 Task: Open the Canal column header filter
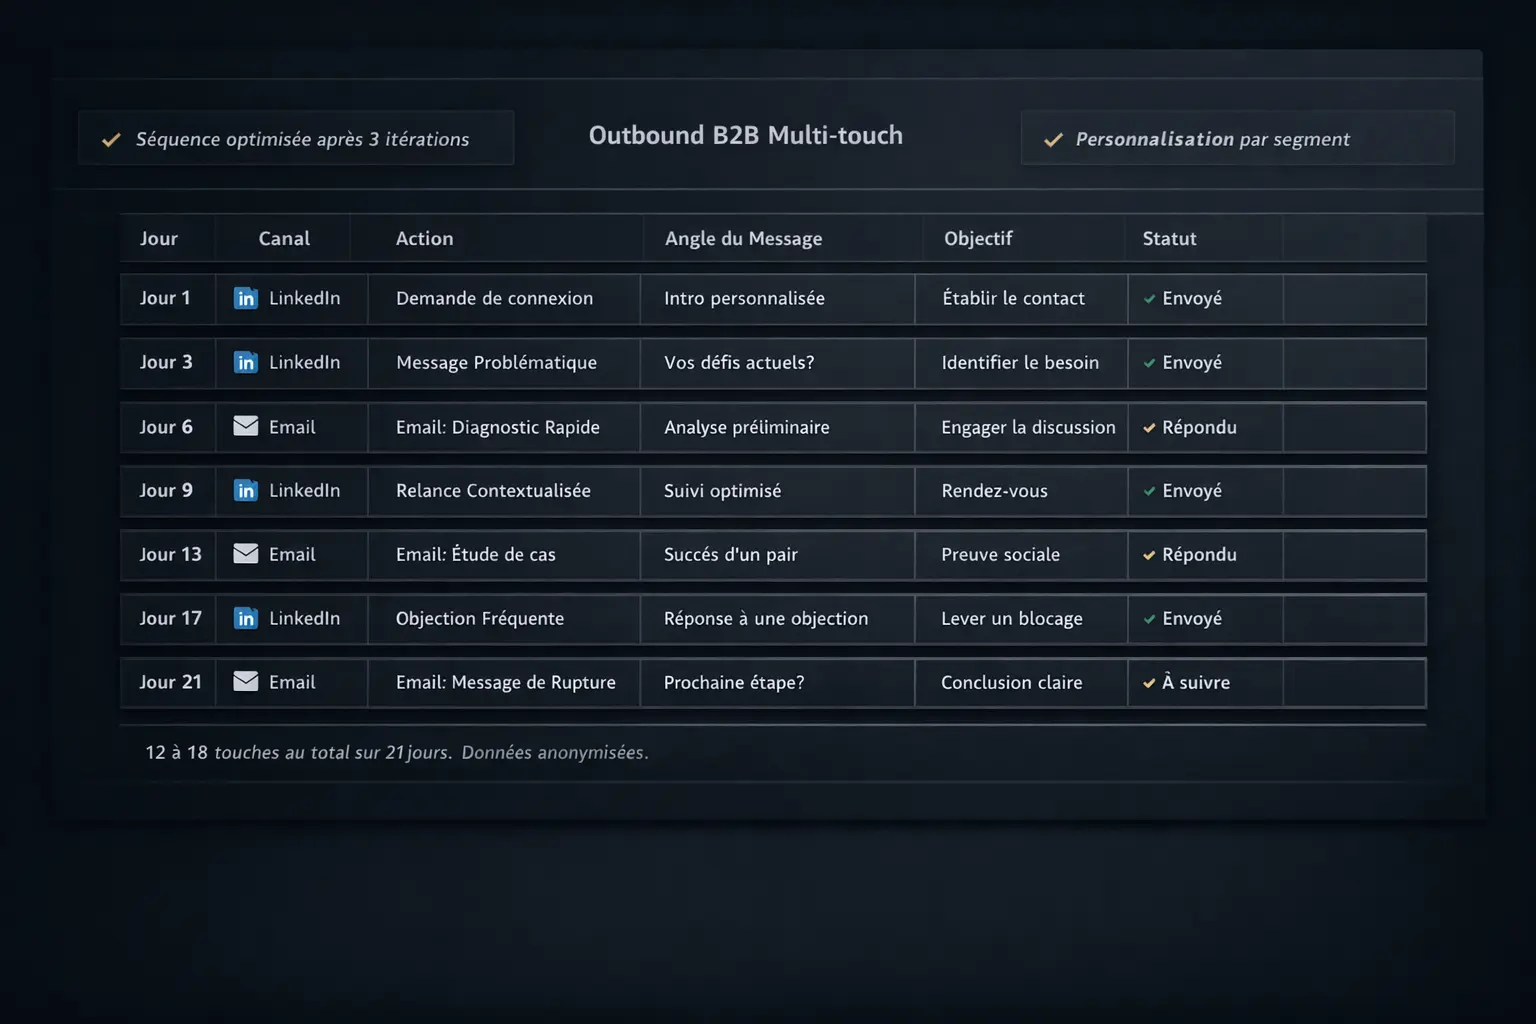284,239
